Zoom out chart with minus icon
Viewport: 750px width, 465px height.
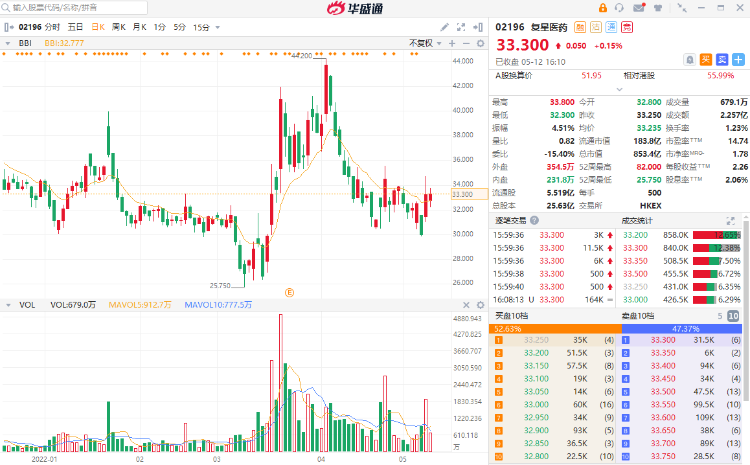466,43
